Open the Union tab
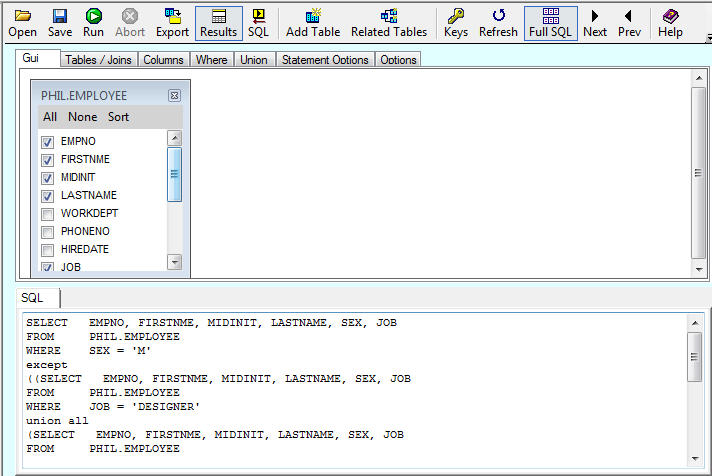Viewport: 712px width, 476px height. click(254, 60)
